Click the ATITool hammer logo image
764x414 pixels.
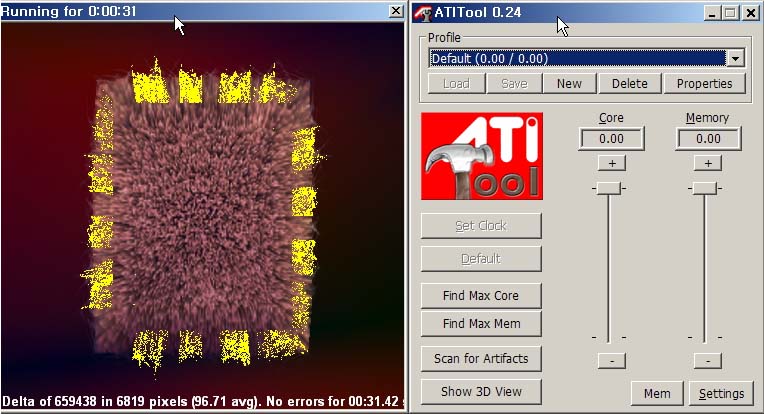point(482,156)
